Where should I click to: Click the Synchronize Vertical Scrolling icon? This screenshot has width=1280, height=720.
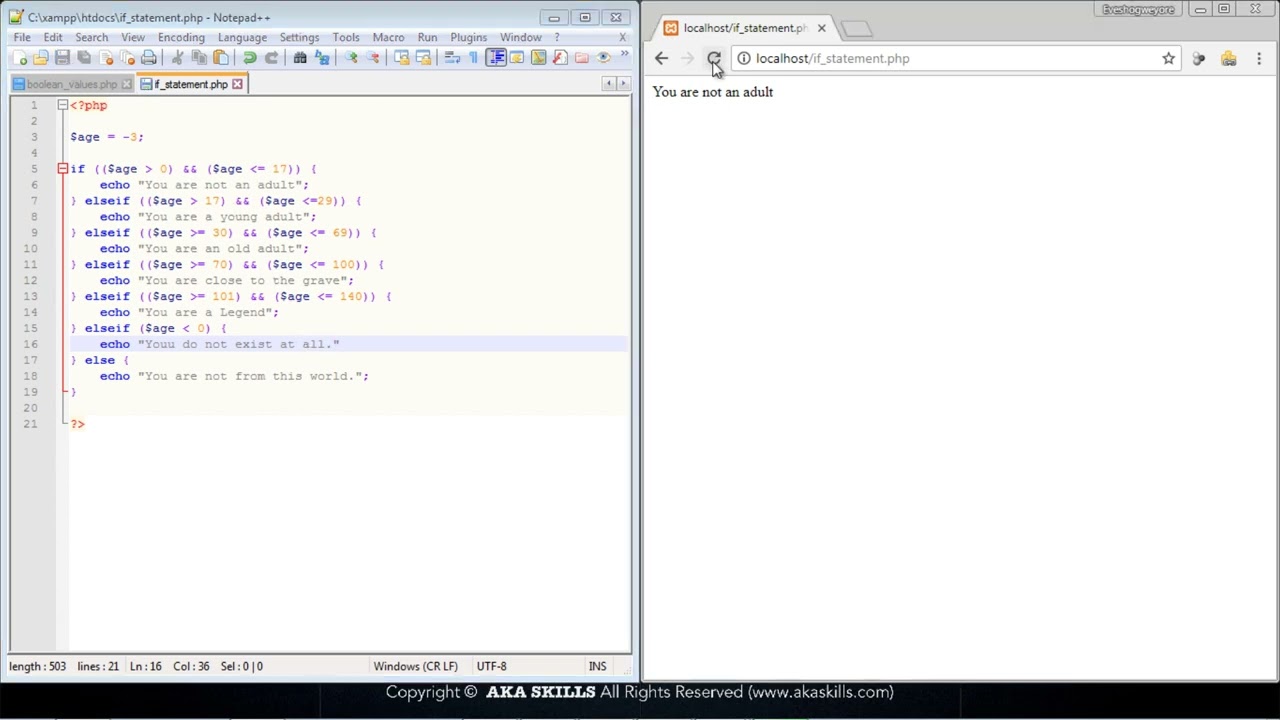pyautogui.click(x=401, y=58)
